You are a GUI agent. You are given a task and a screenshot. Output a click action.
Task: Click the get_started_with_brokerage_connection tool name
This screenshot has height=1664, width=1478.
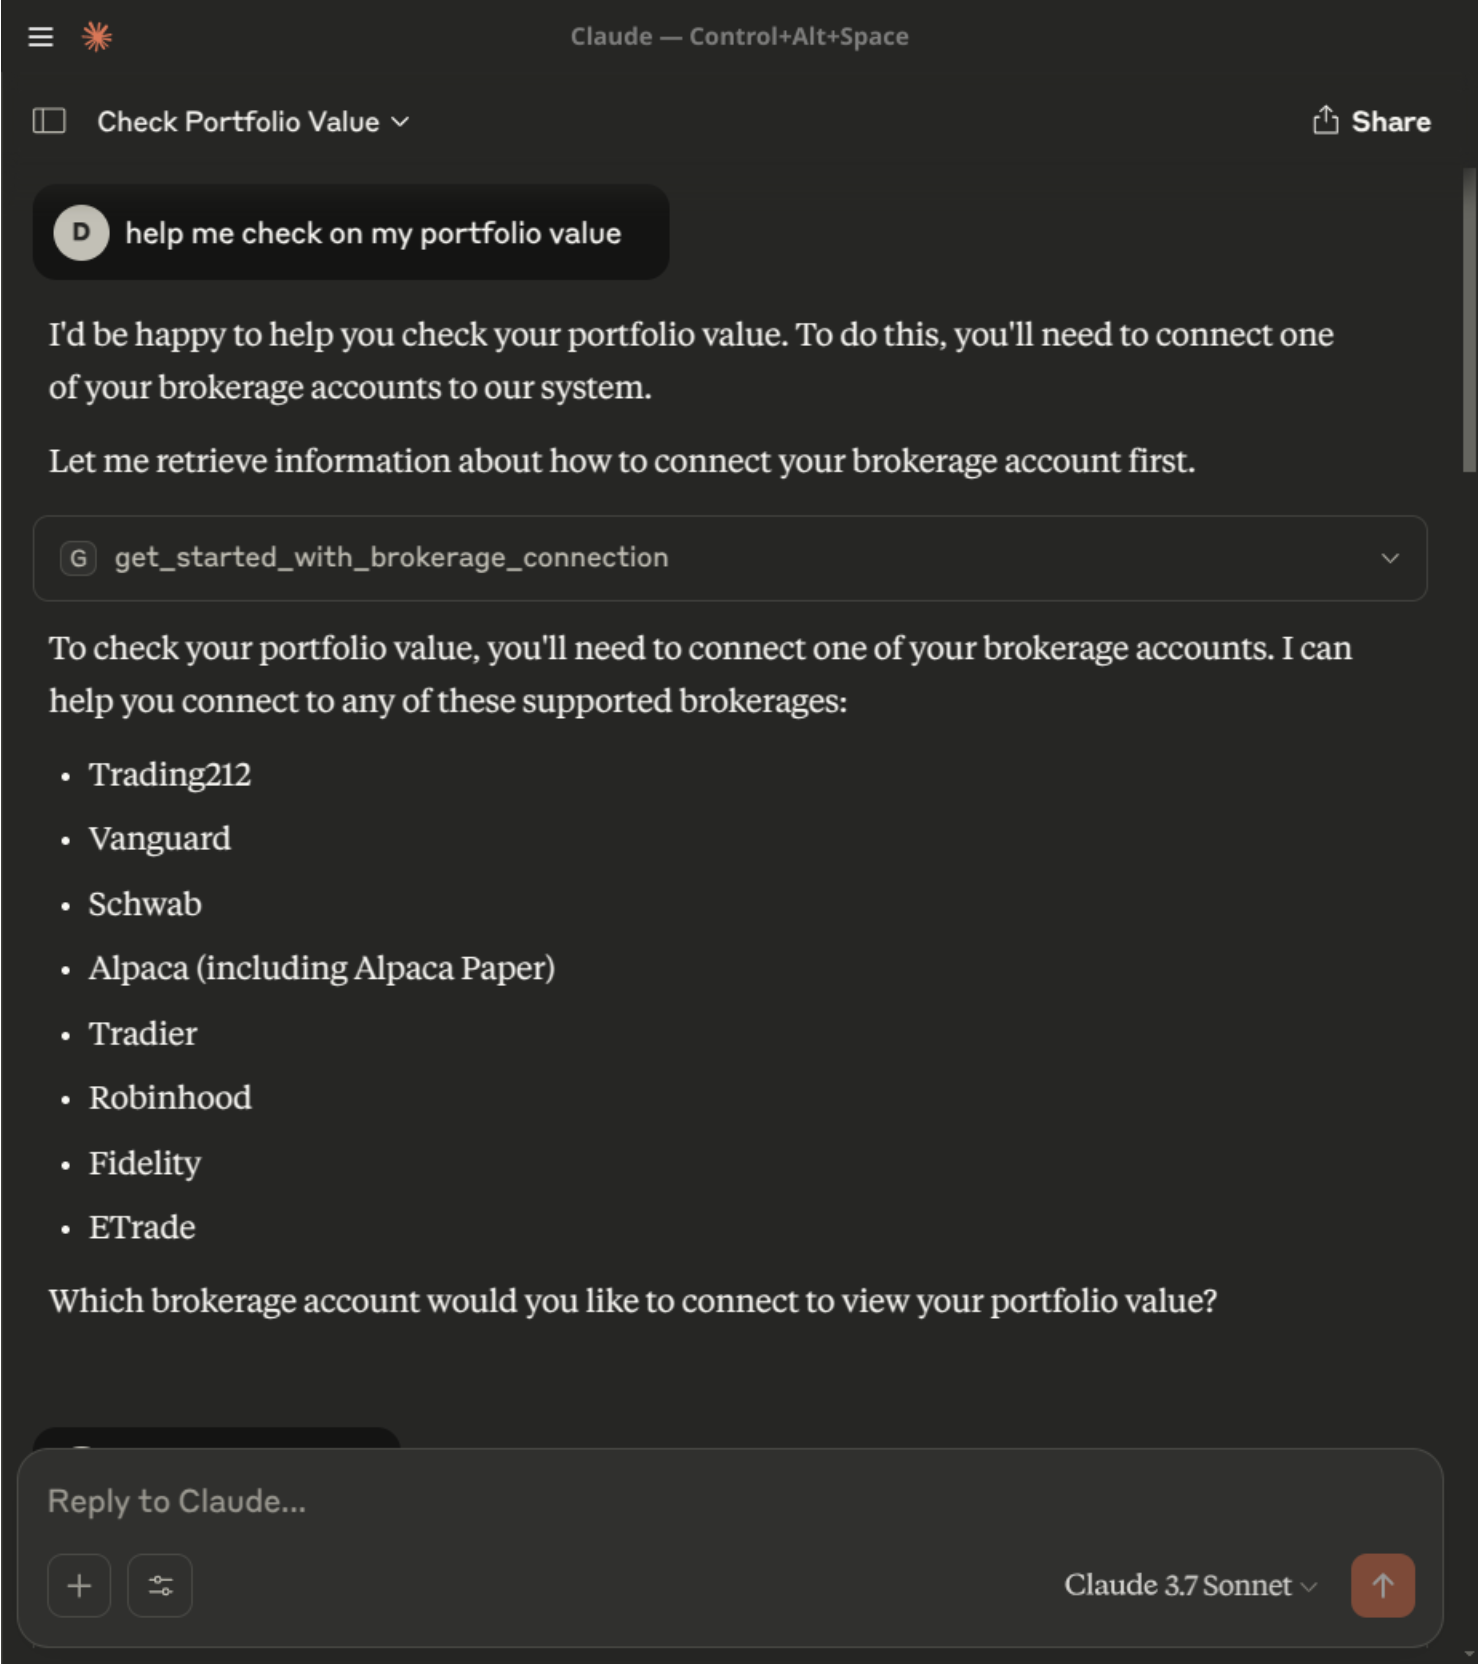391,558
